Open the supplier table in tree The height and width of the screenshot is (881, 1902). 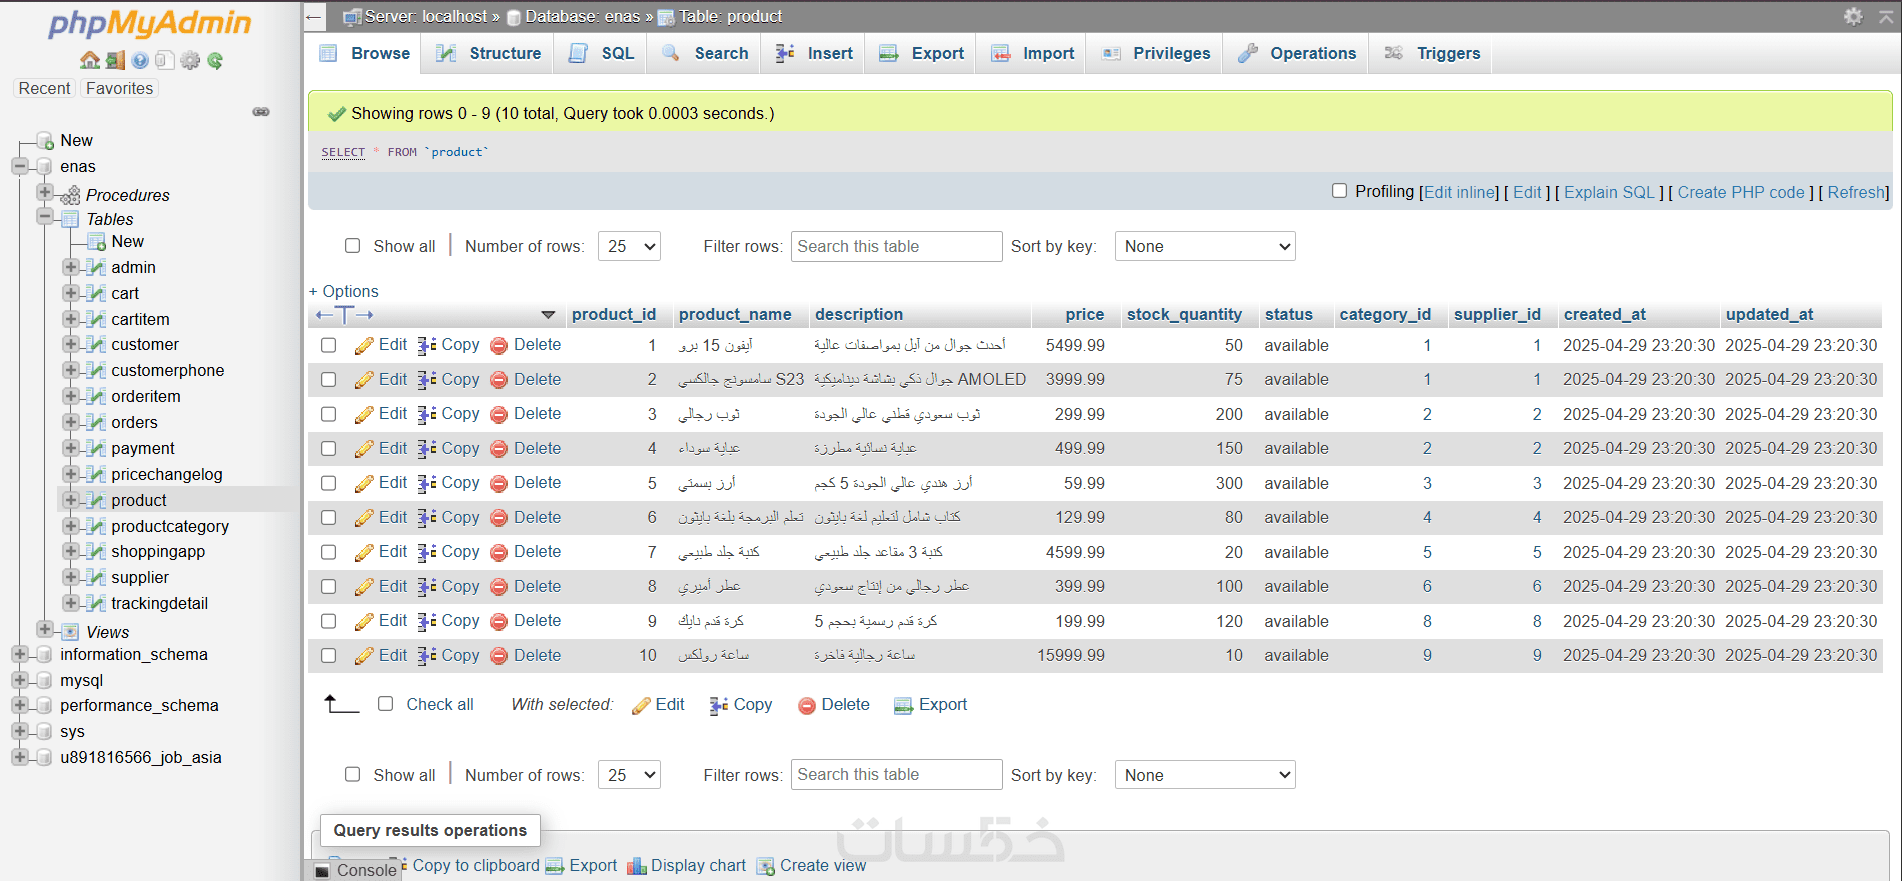140,577
